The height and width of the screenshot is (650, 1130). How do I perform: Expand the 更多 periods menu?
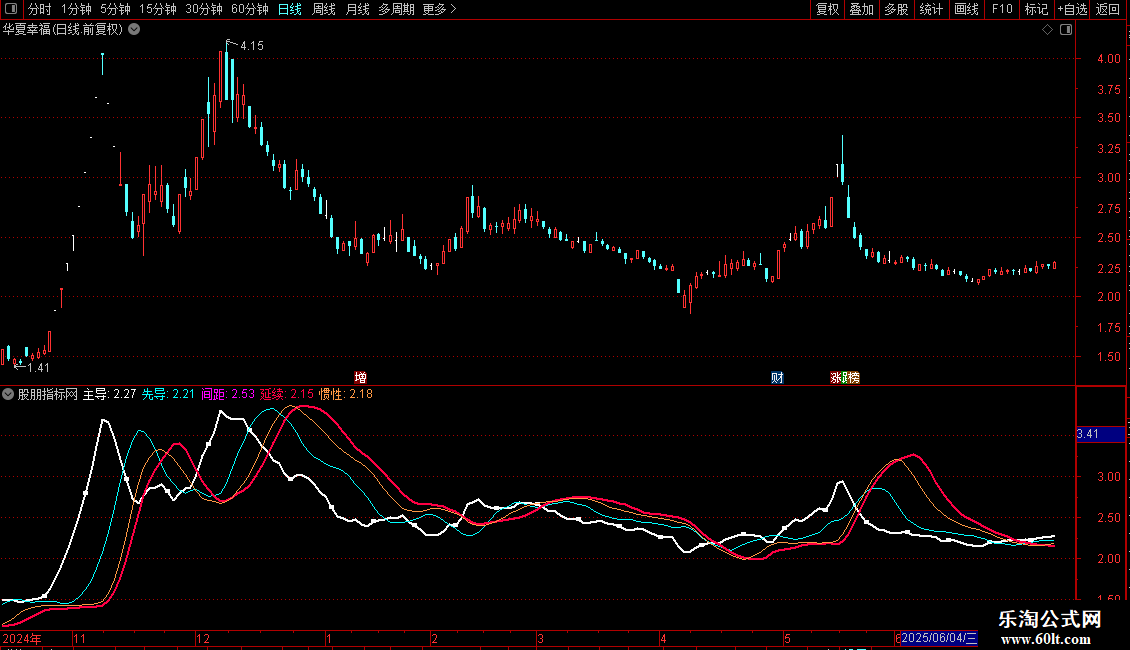(439, 9)
